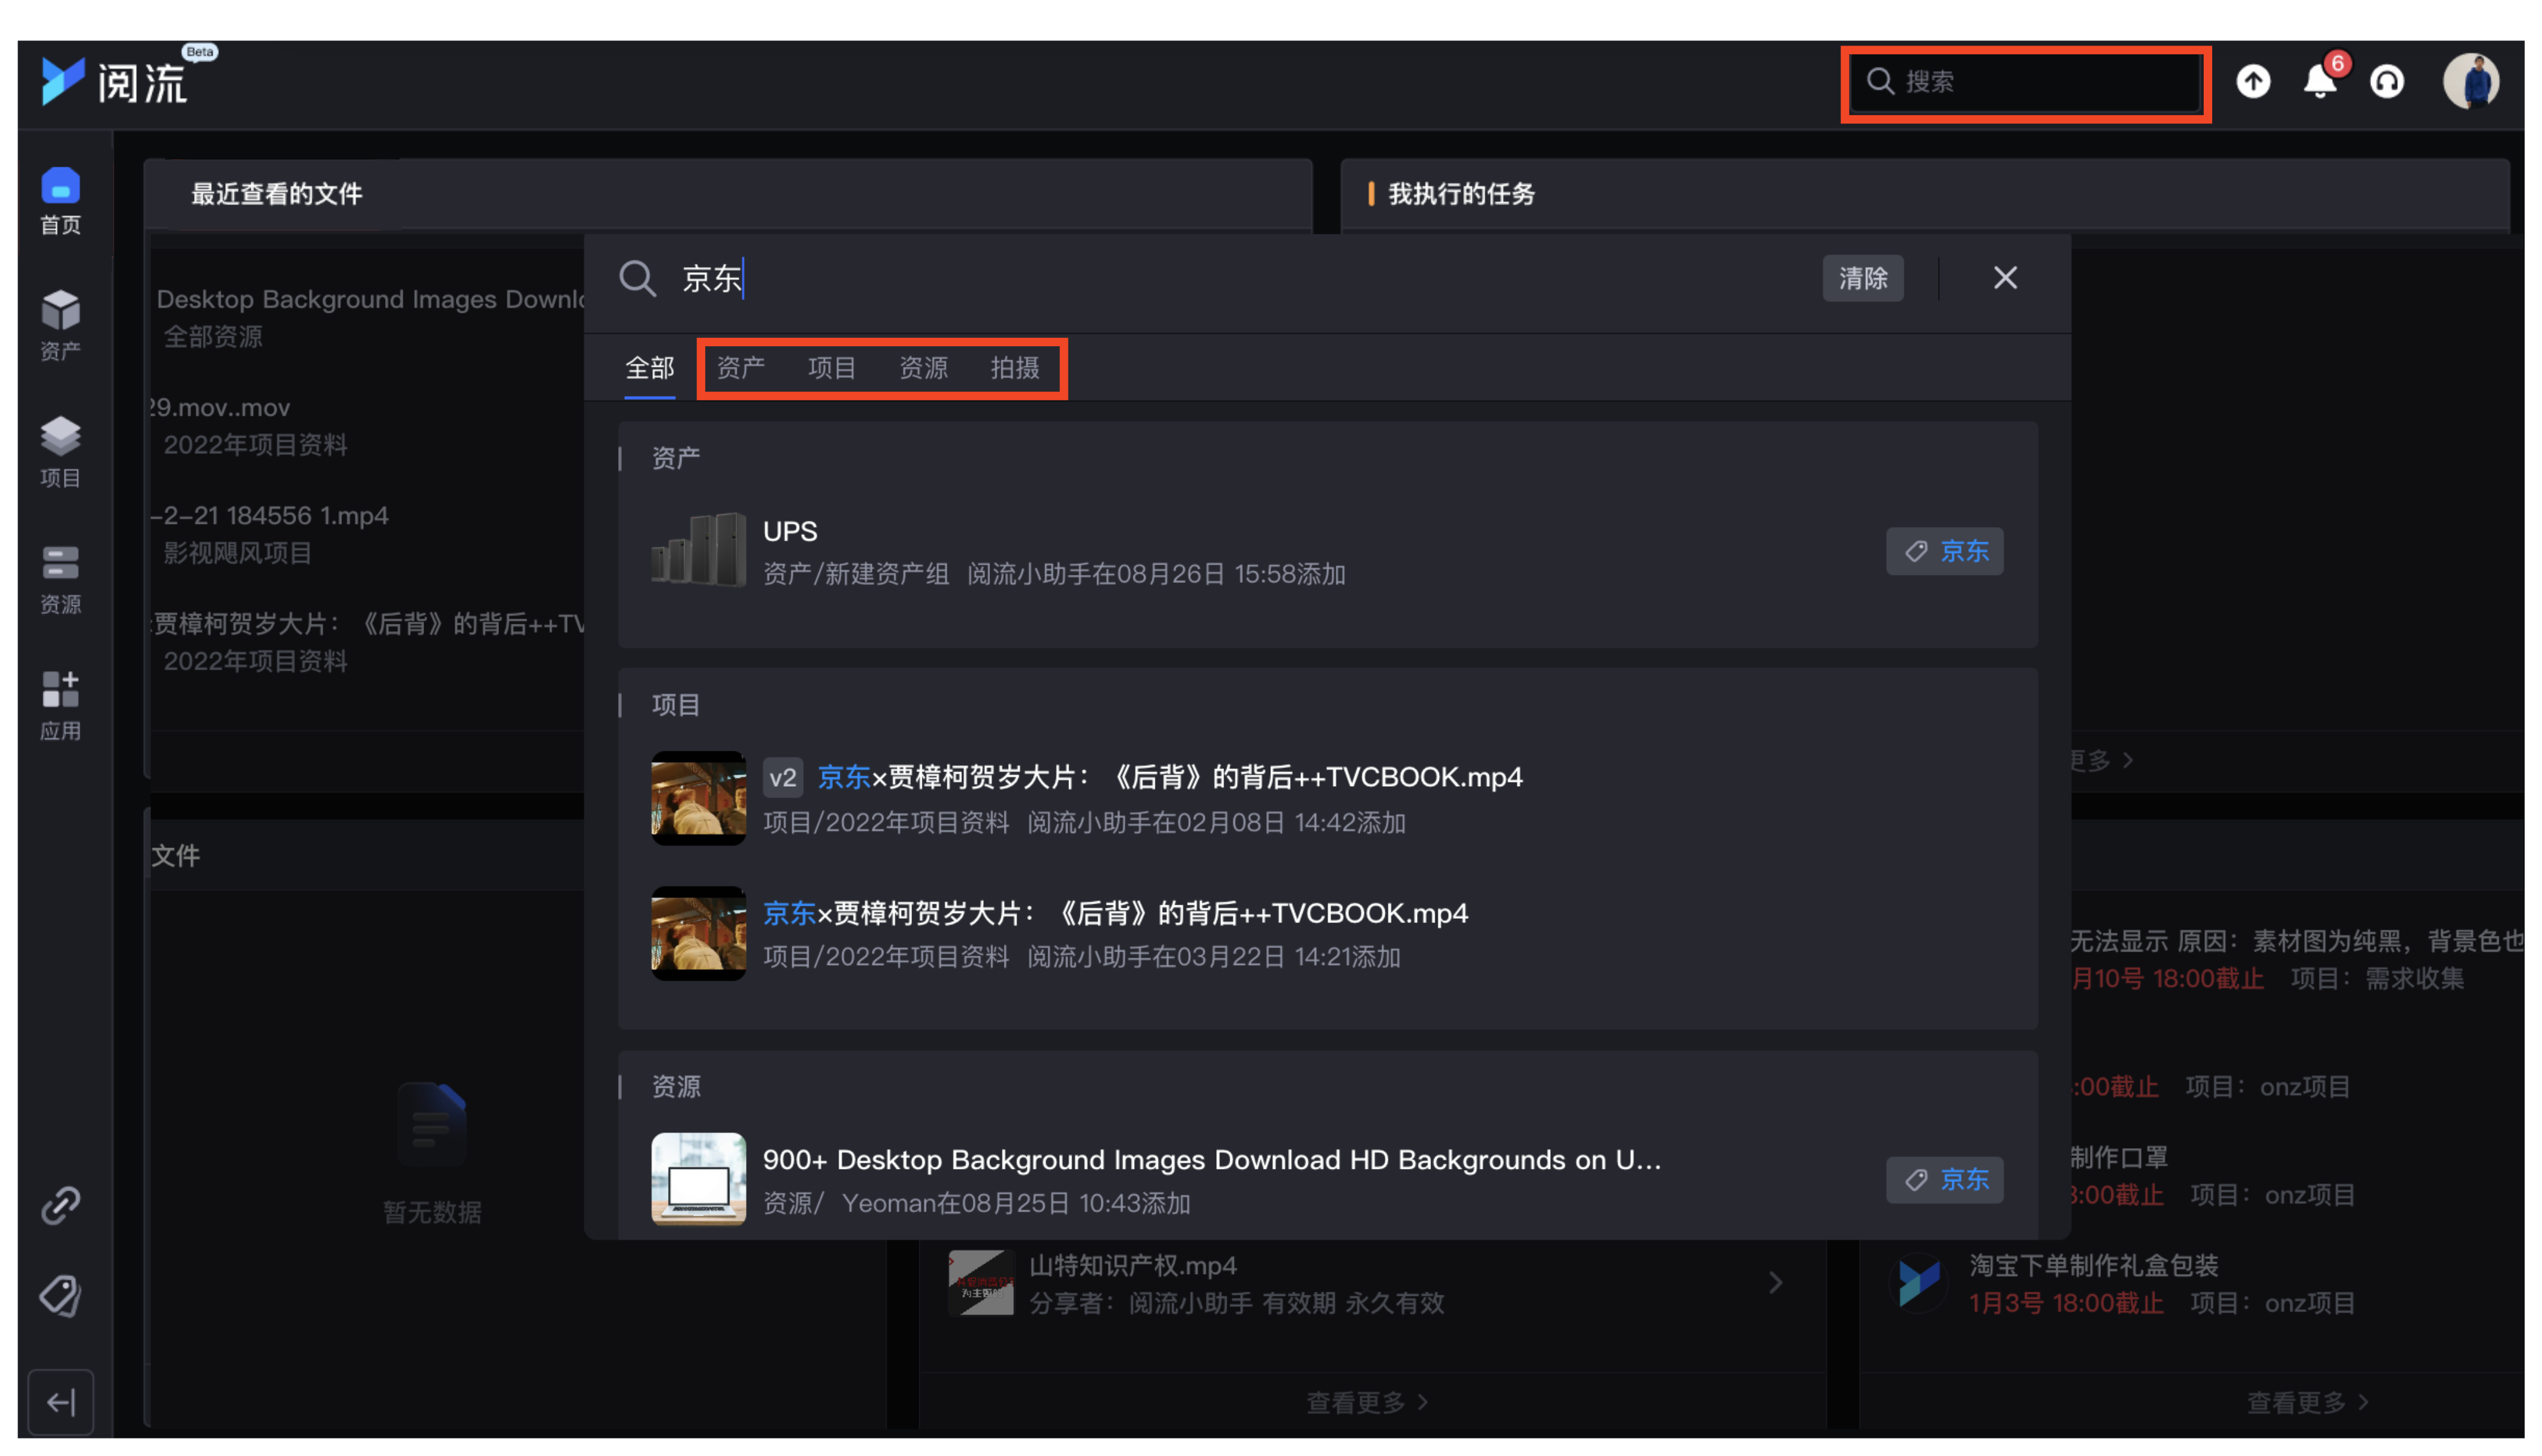The height and width of the screenshot is (1456, 2542).
Task: Switch to the 项目 tab in search results
Action: (832, 368)
